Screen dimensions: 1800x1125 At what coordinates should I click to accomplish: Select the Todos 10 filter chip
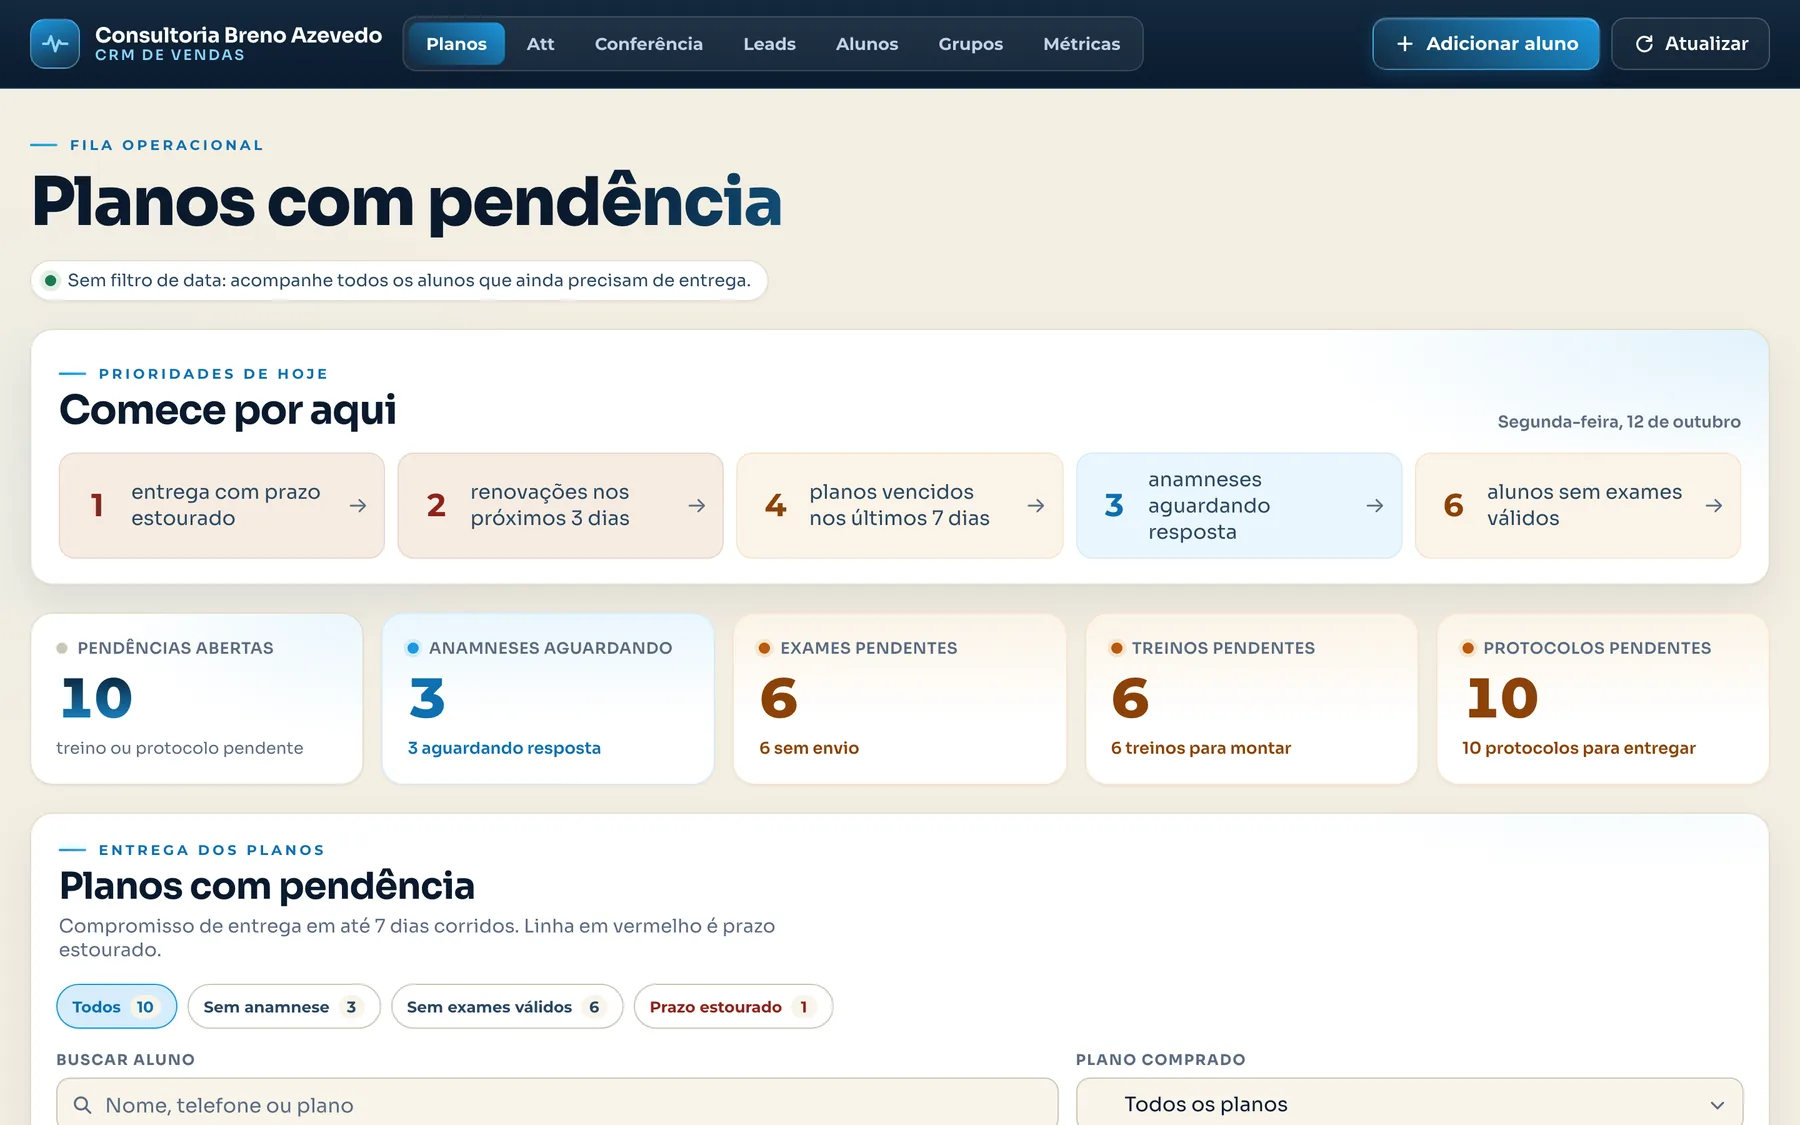[x=116, y=1007]
